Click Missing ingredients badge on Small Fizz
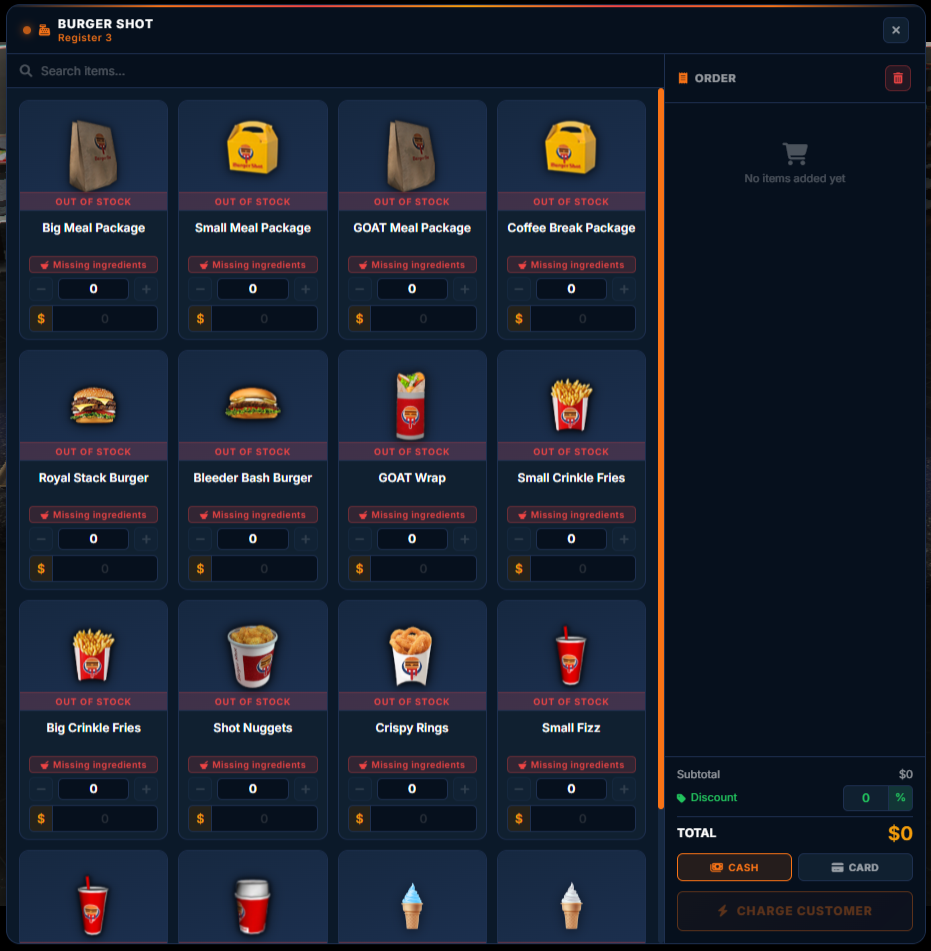 [571, 764]
